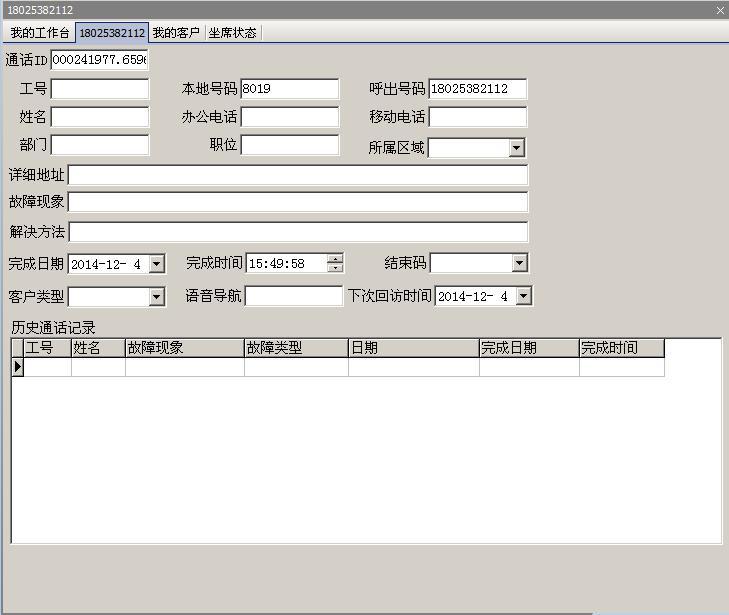
Task: Select the 坐席状态 tab
Action: 232,32
